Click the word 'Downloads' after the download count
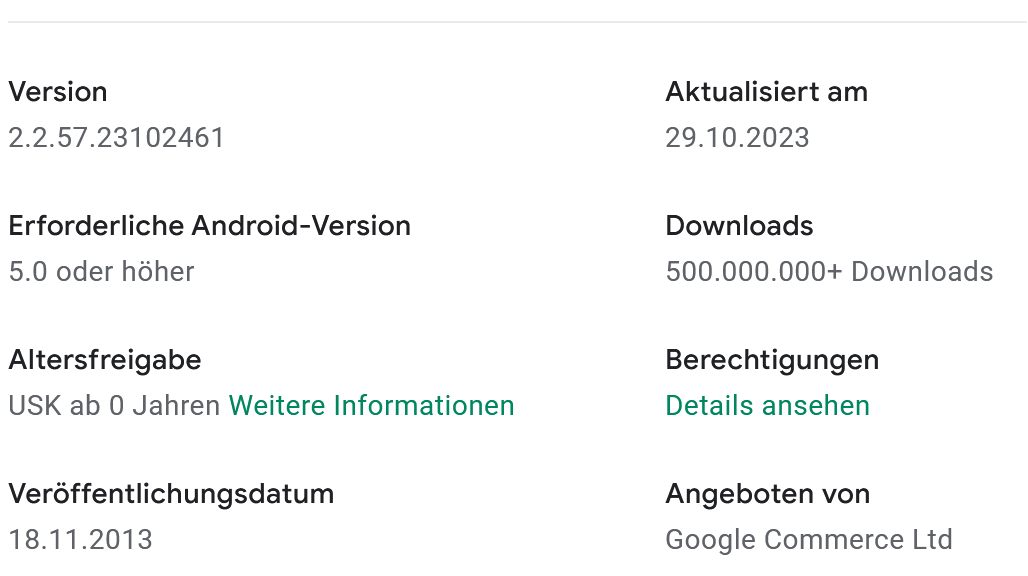 (922, 272)
